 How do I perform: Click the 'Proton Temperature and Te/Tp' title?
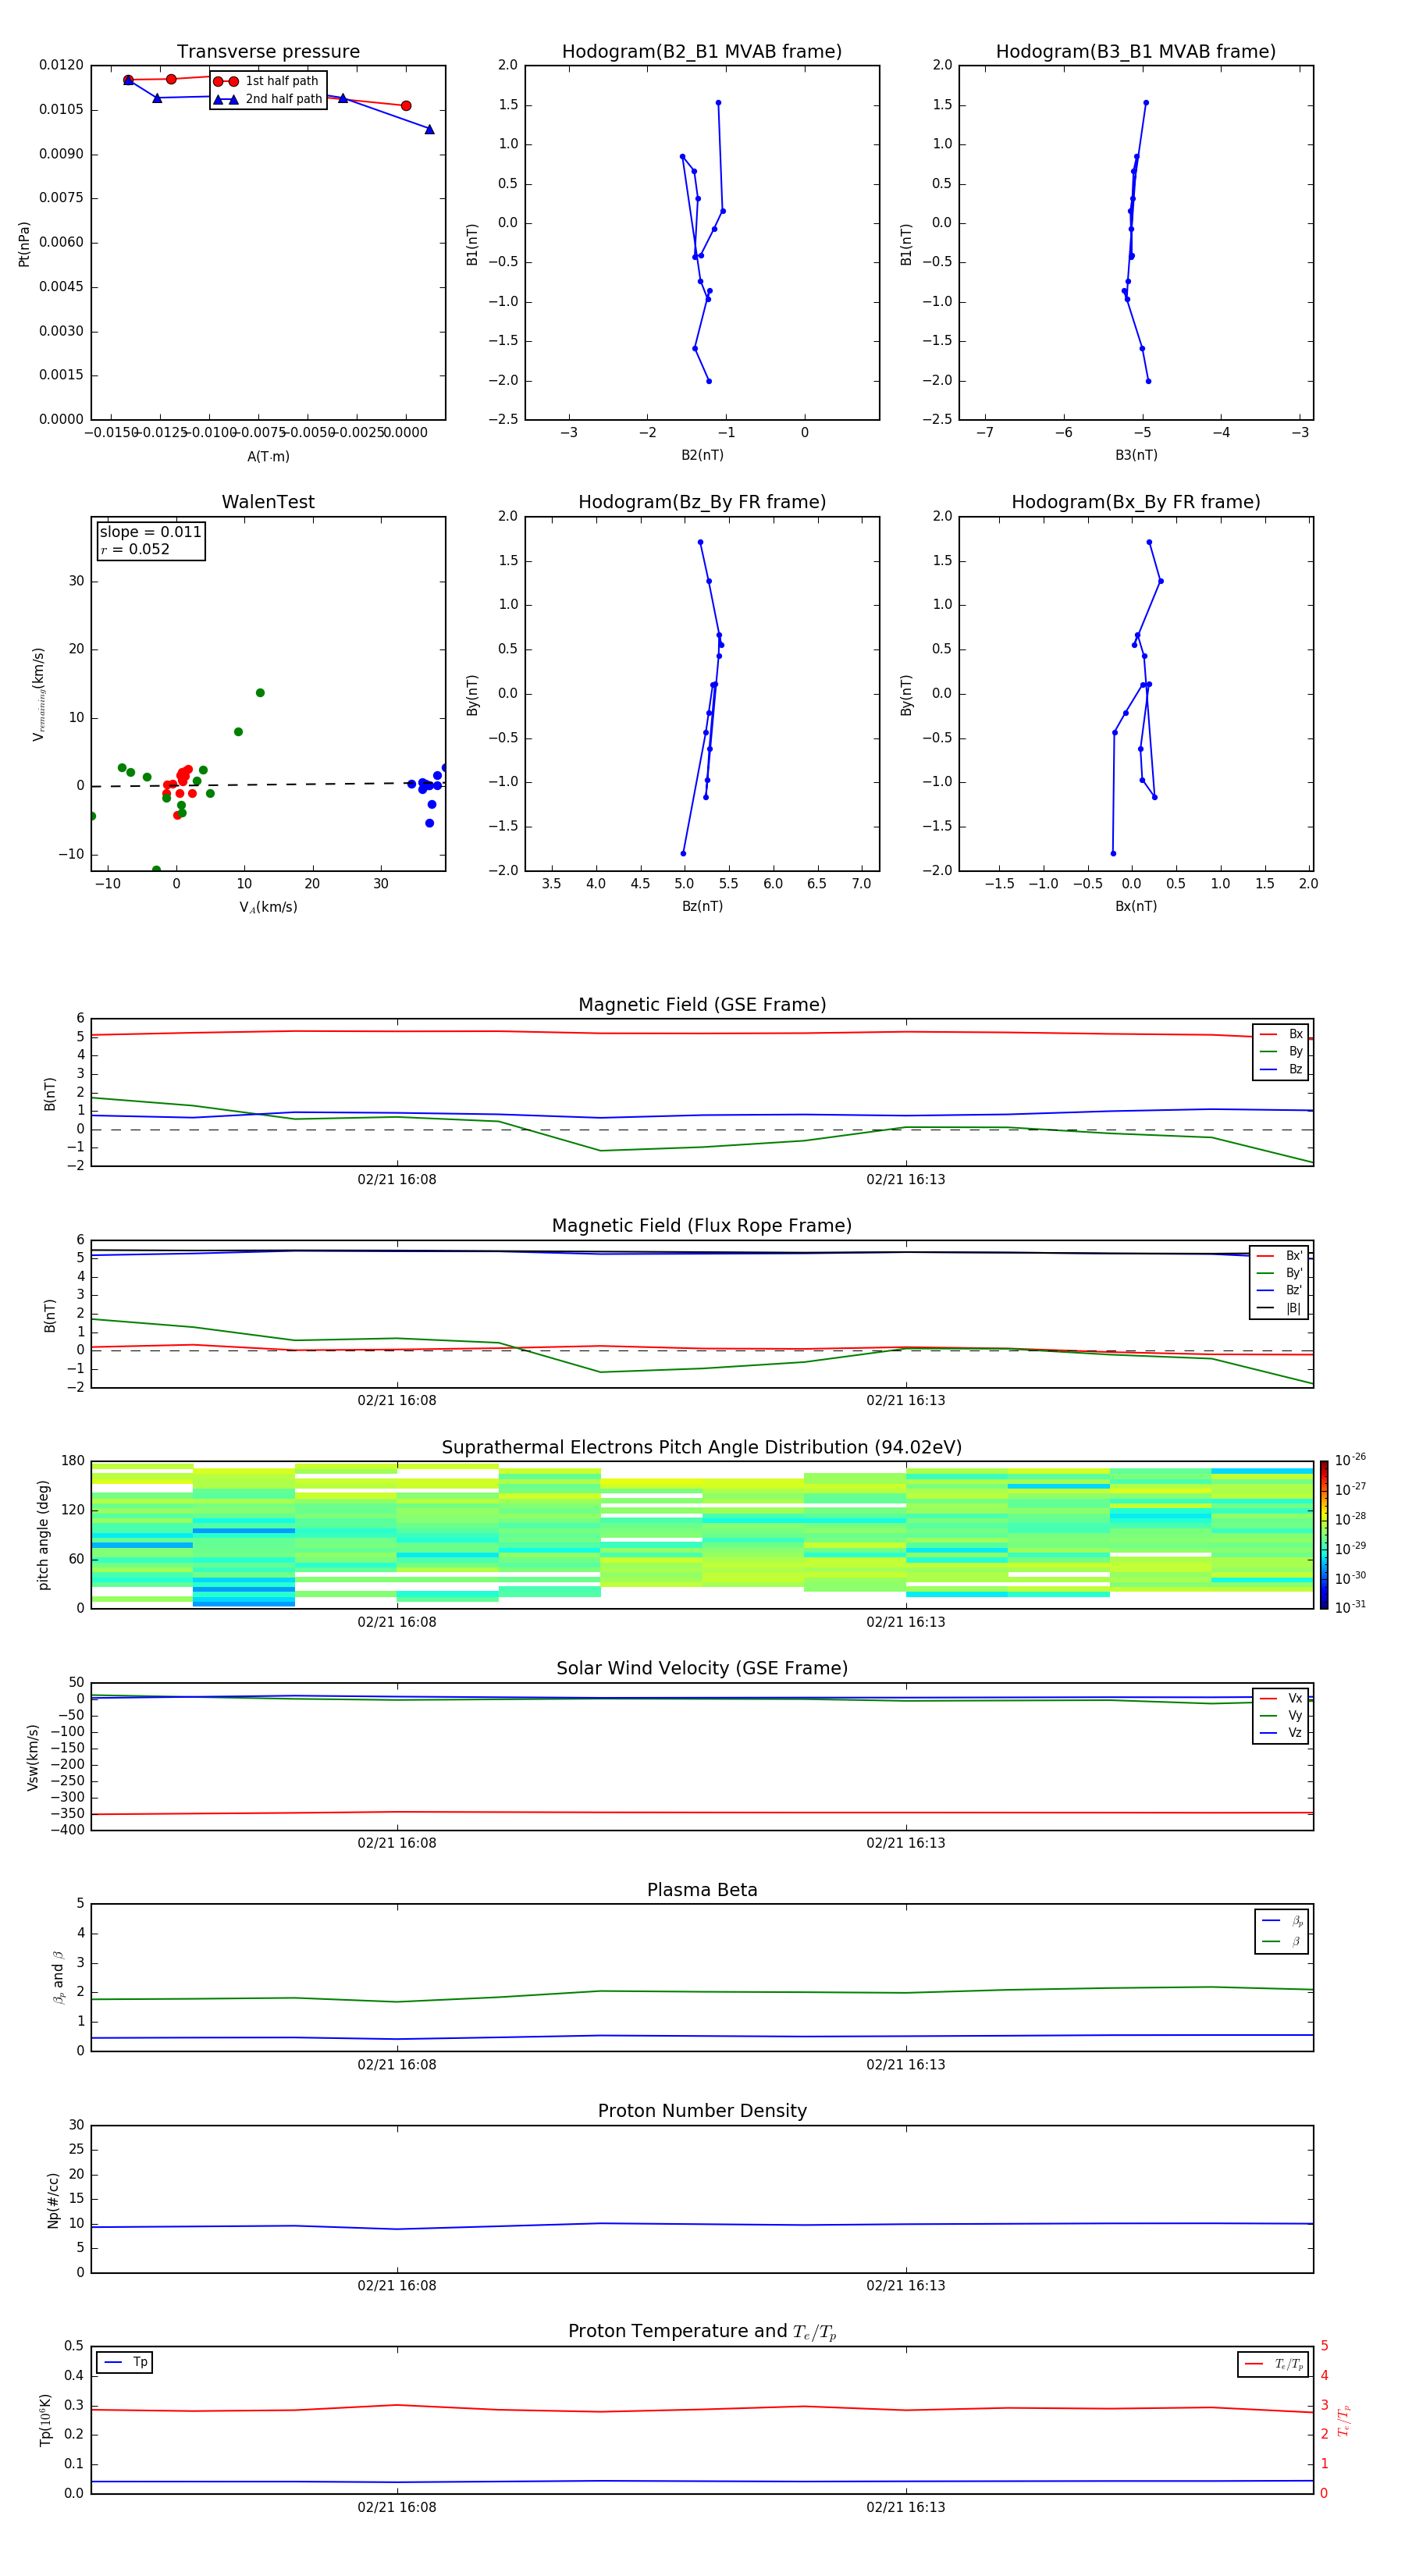coord(702,2332)
